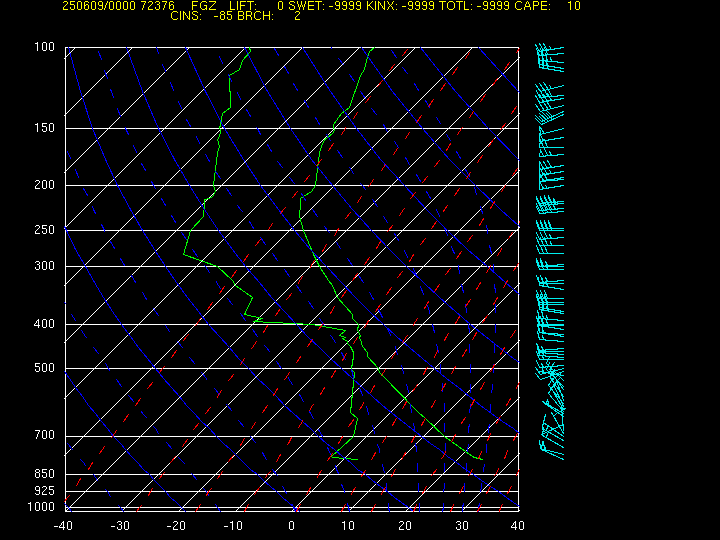720x540 pixels.
Task: Click the CAPE: label in header
Action: point(533,6)
